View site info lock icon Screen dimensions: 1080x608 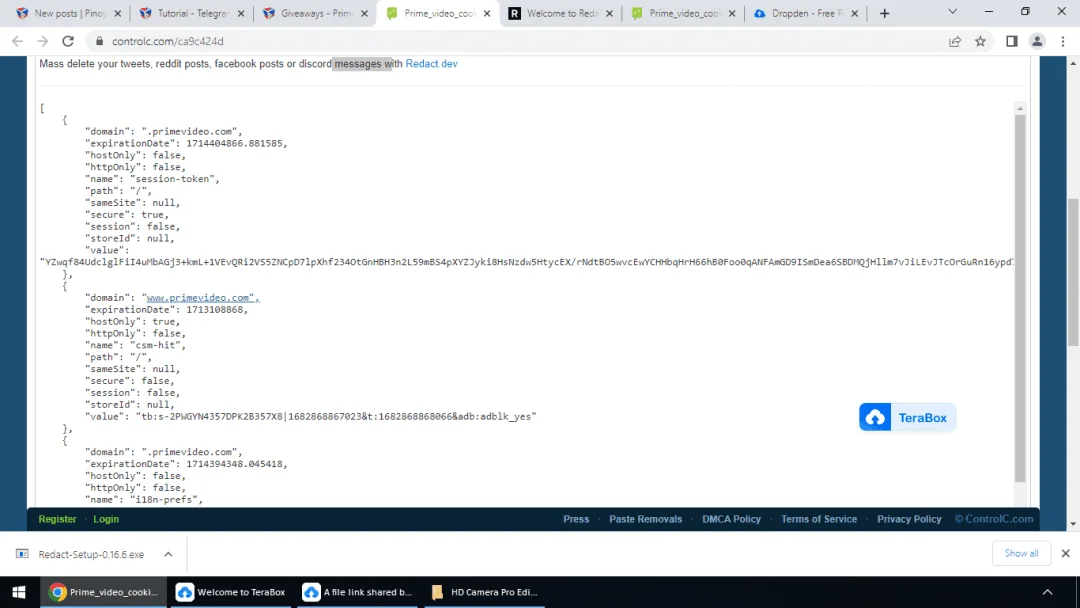click(99, 41)
